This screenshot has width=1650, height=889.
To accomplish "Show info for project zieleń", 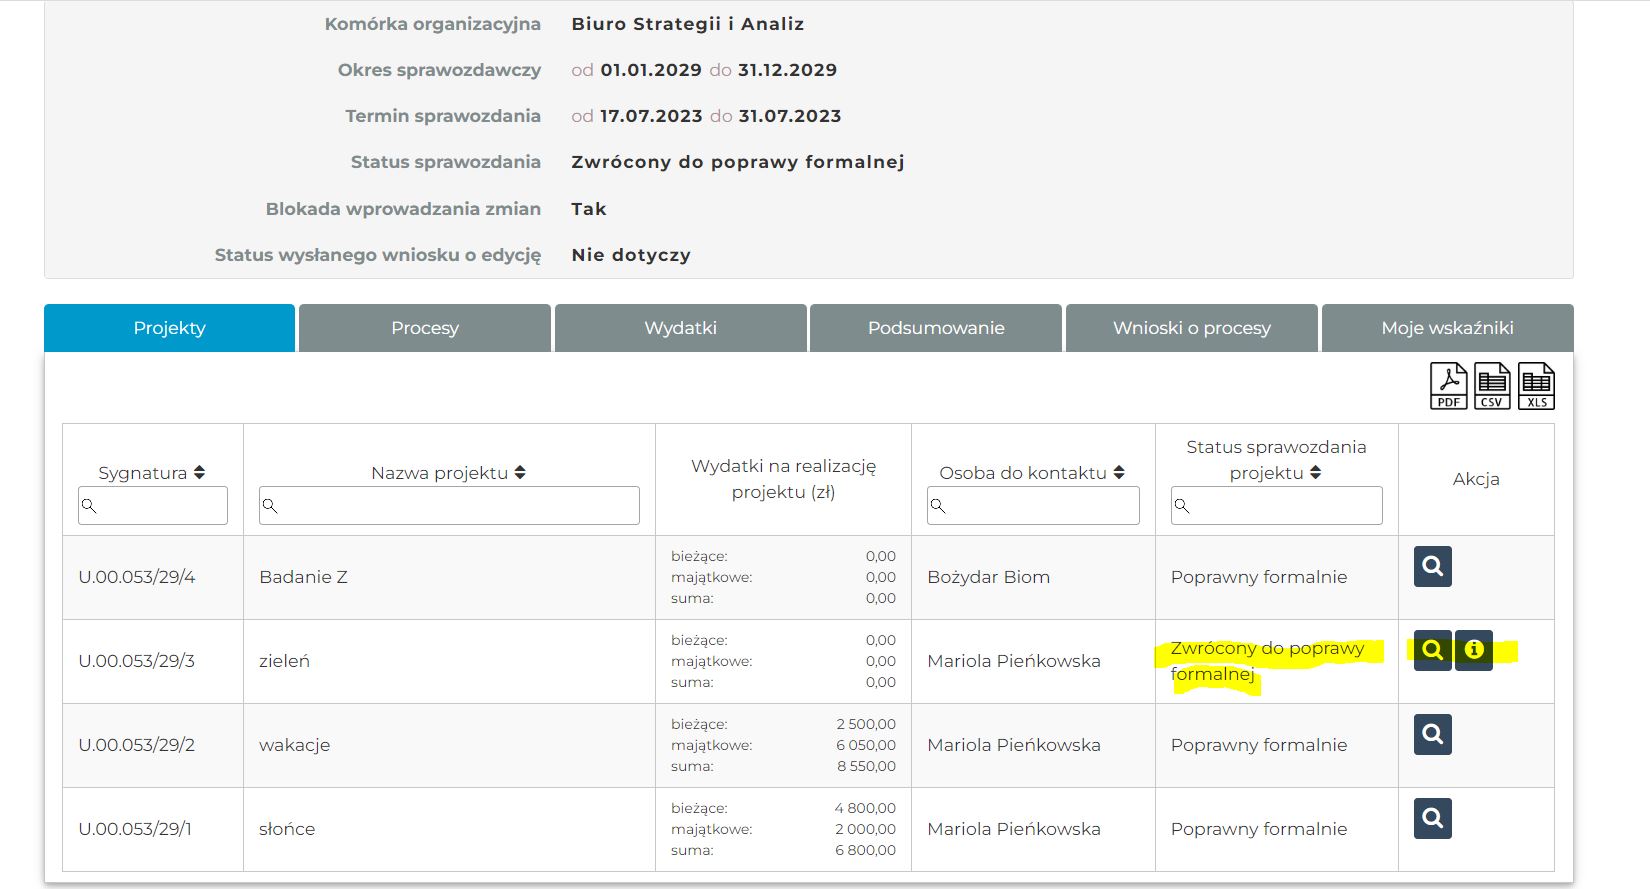I will (1473, 650).
